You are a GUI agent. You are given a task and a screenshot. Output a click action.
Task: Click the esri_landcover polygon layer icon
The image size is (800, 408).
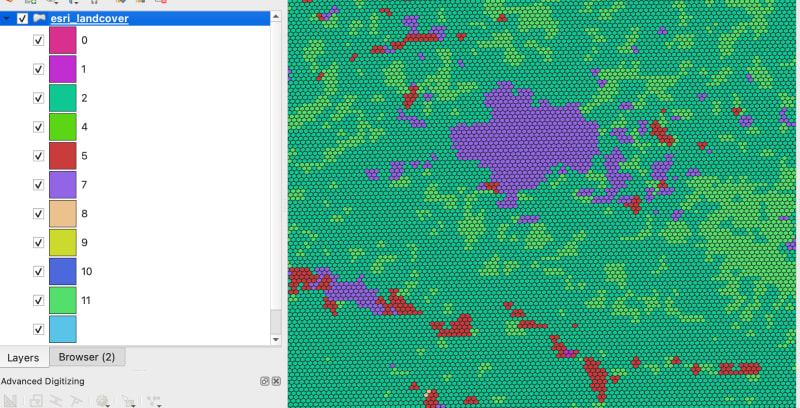click(38, 18)
